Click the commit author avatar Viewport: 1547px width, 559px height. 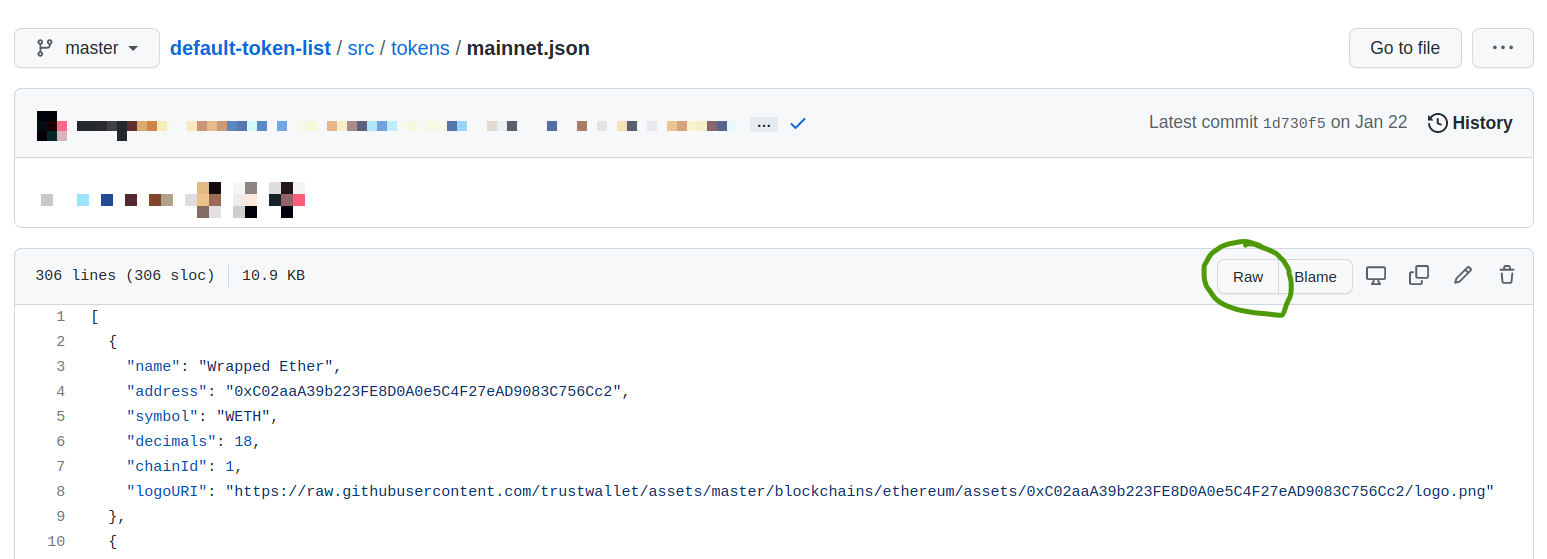point(52,125)
